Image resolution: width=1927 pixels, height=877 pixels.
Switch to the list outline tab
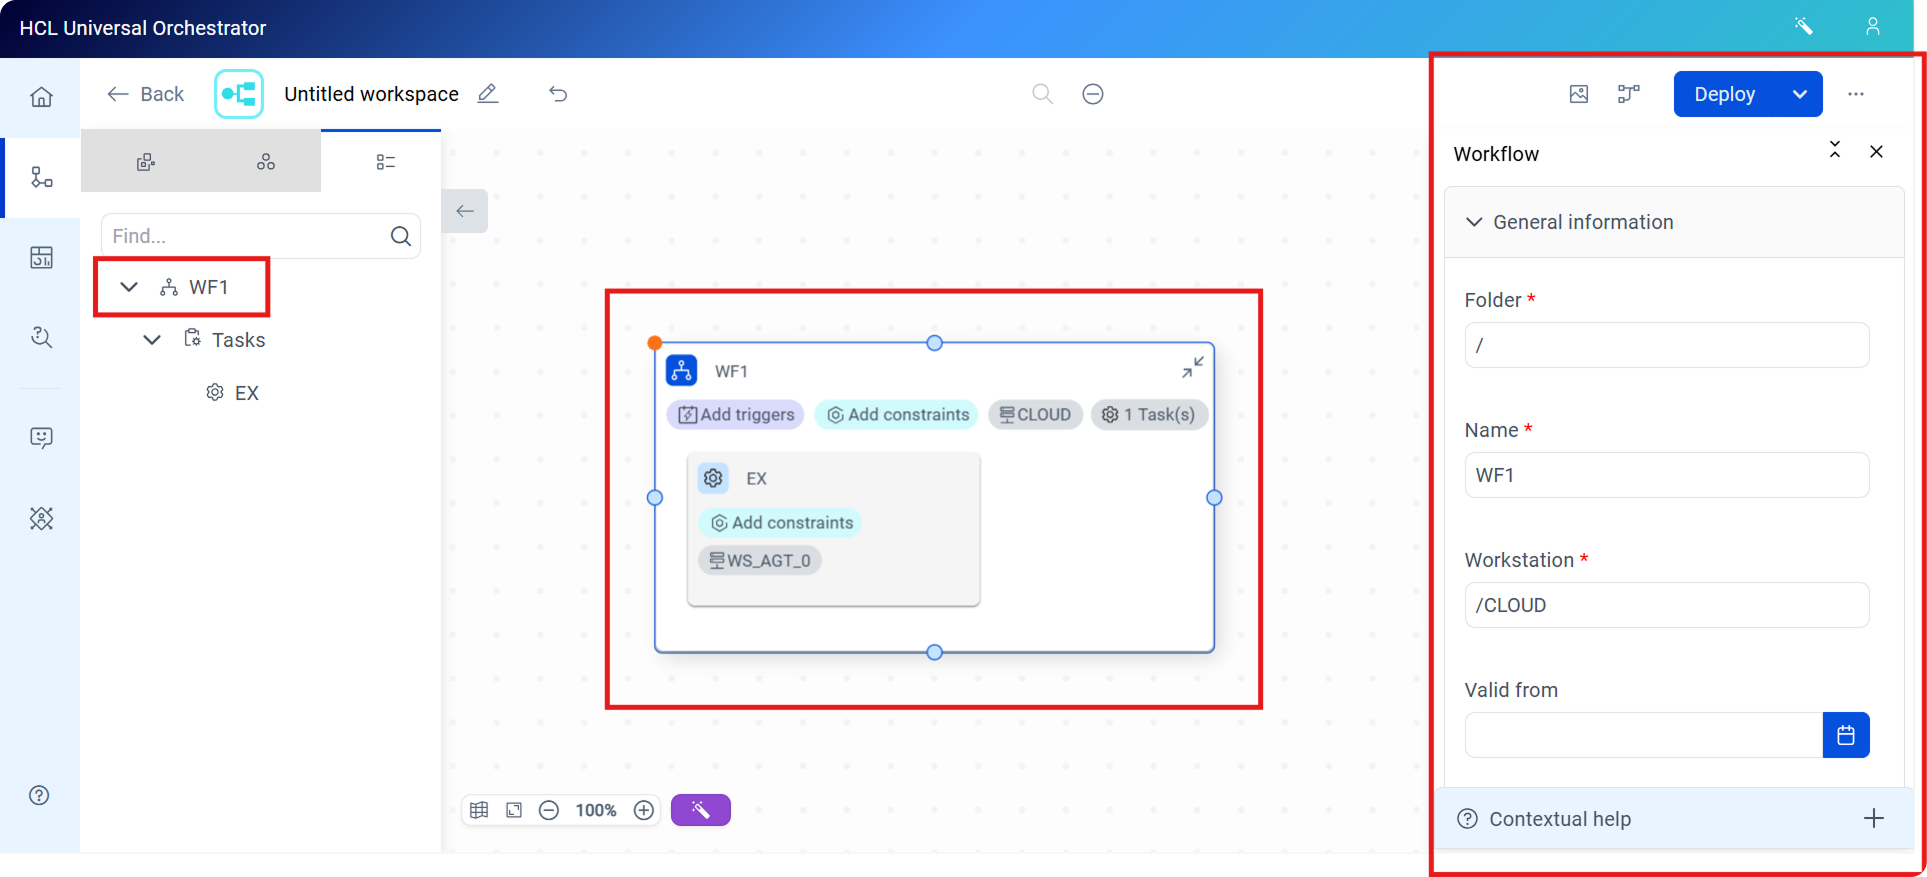(x=386, y=162)
